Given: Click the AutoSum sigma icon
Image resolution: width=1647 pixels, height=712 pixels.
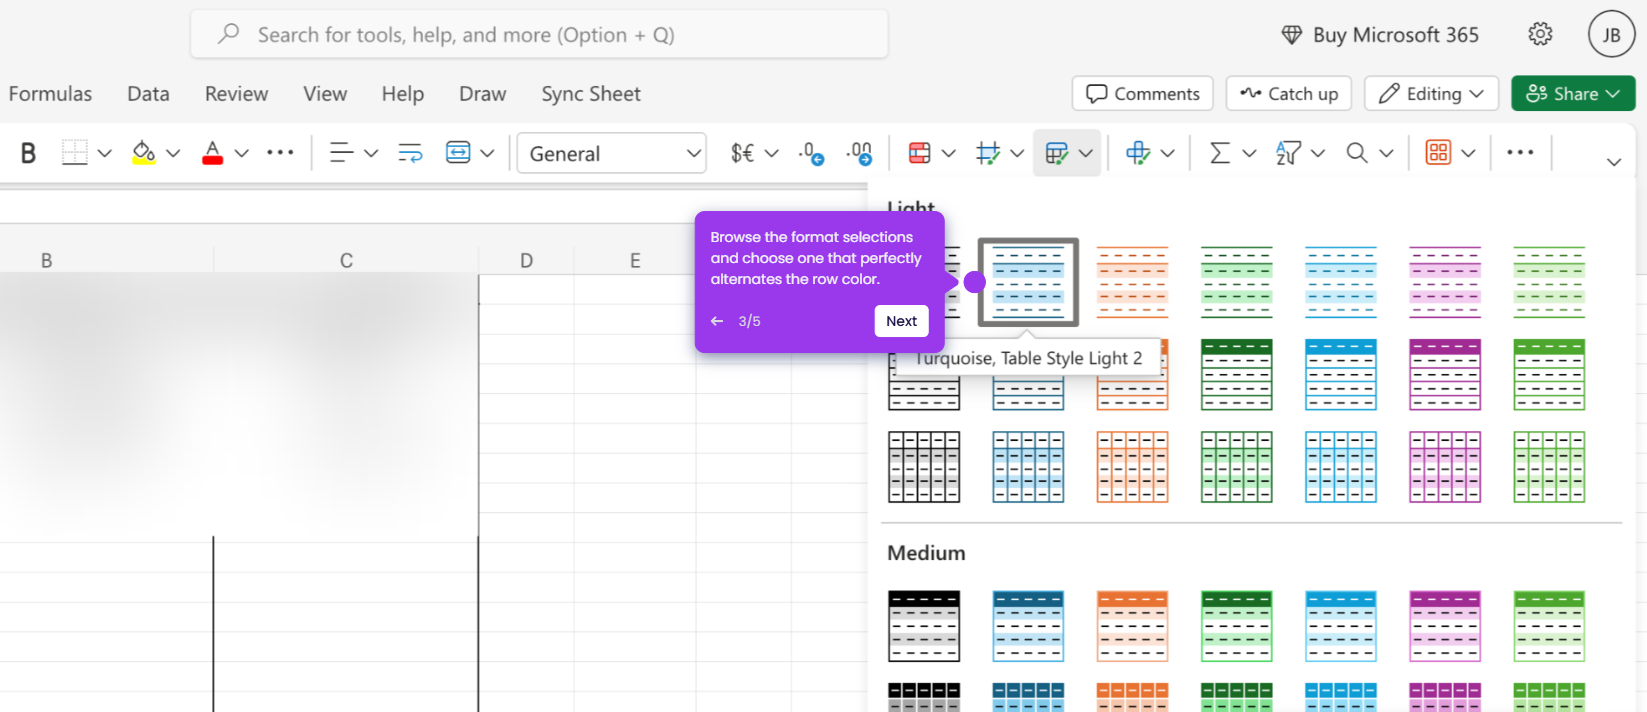Looking at the screenshot, I should pyautogui.click(x=1219, y=153).
